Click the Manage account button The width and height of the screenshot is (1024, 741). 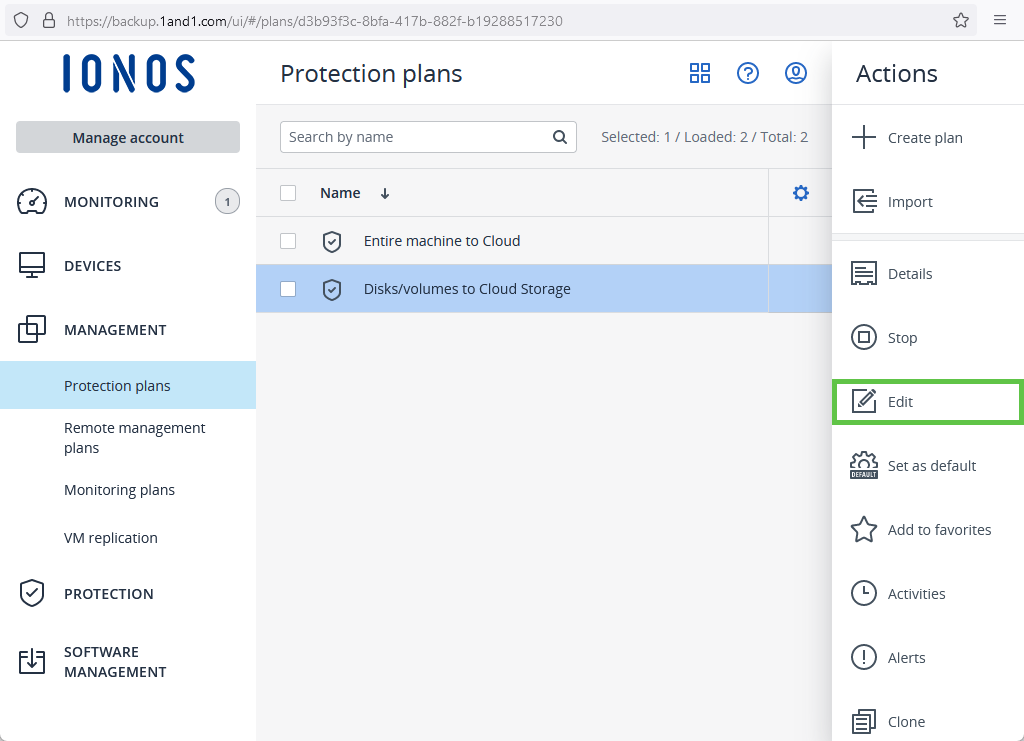(x=128, y=138)
